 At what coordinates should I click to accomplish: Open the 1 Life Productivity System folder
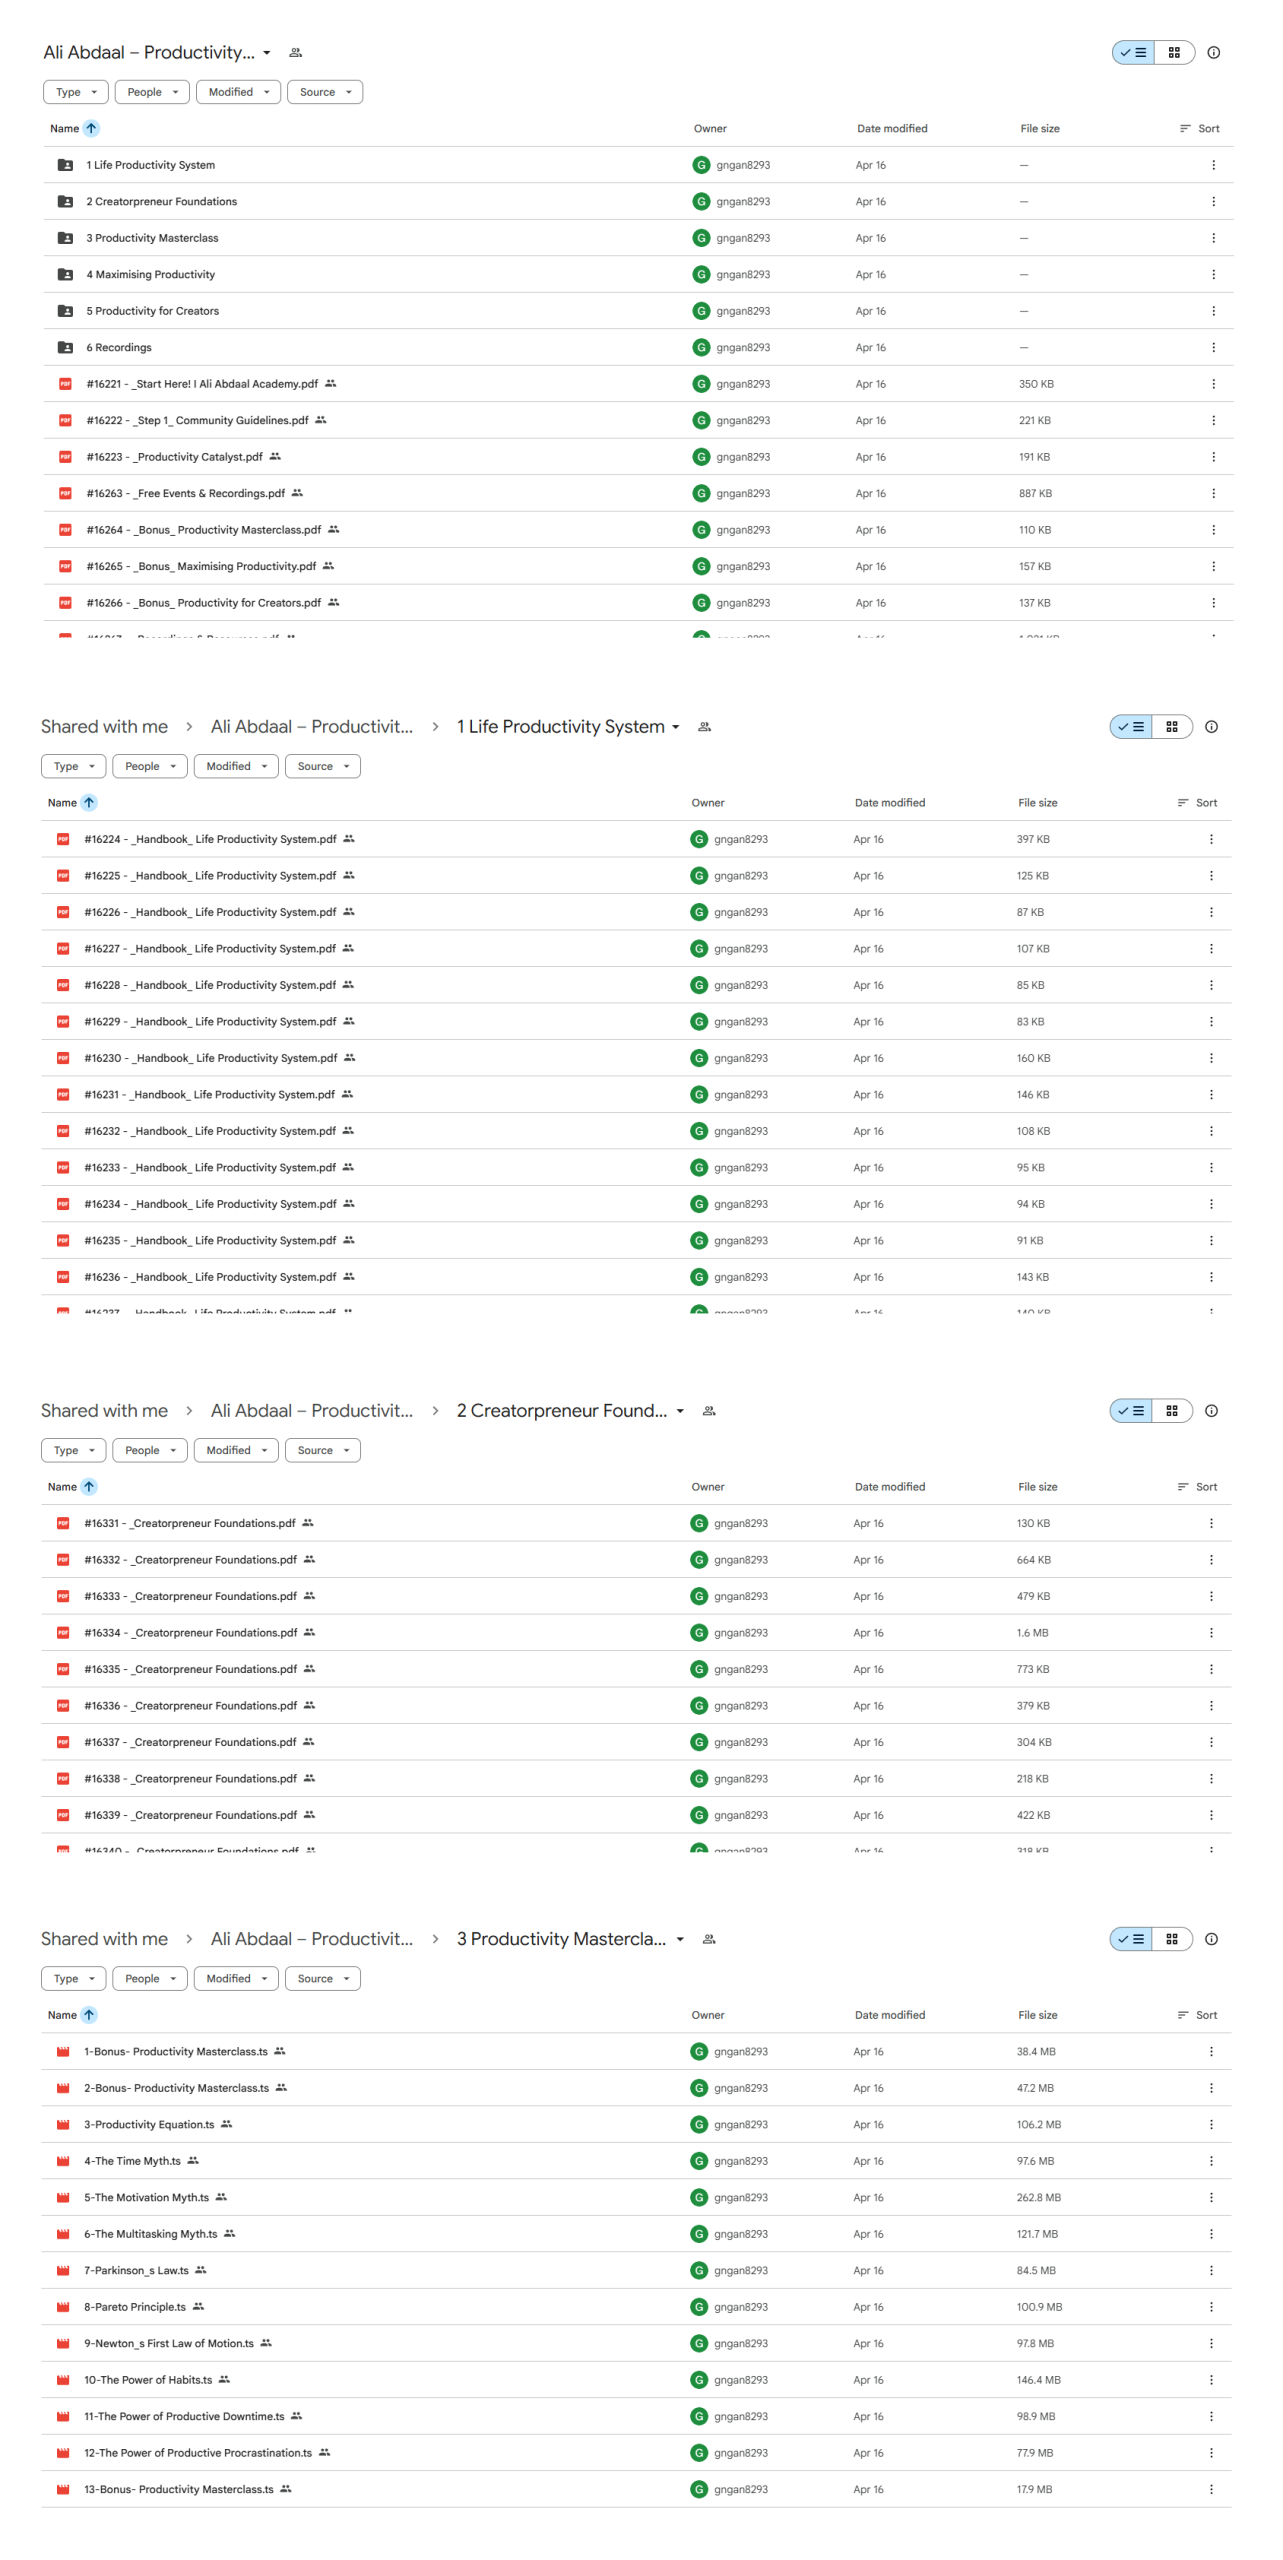pos(150,165)
